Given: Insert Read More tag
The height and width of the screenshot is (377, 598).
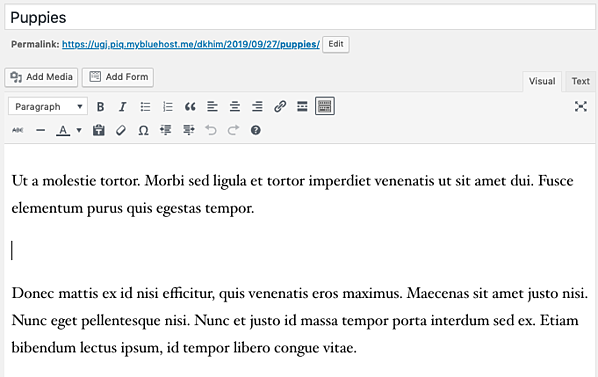Looking at the screenshot, I should (302, 106).
